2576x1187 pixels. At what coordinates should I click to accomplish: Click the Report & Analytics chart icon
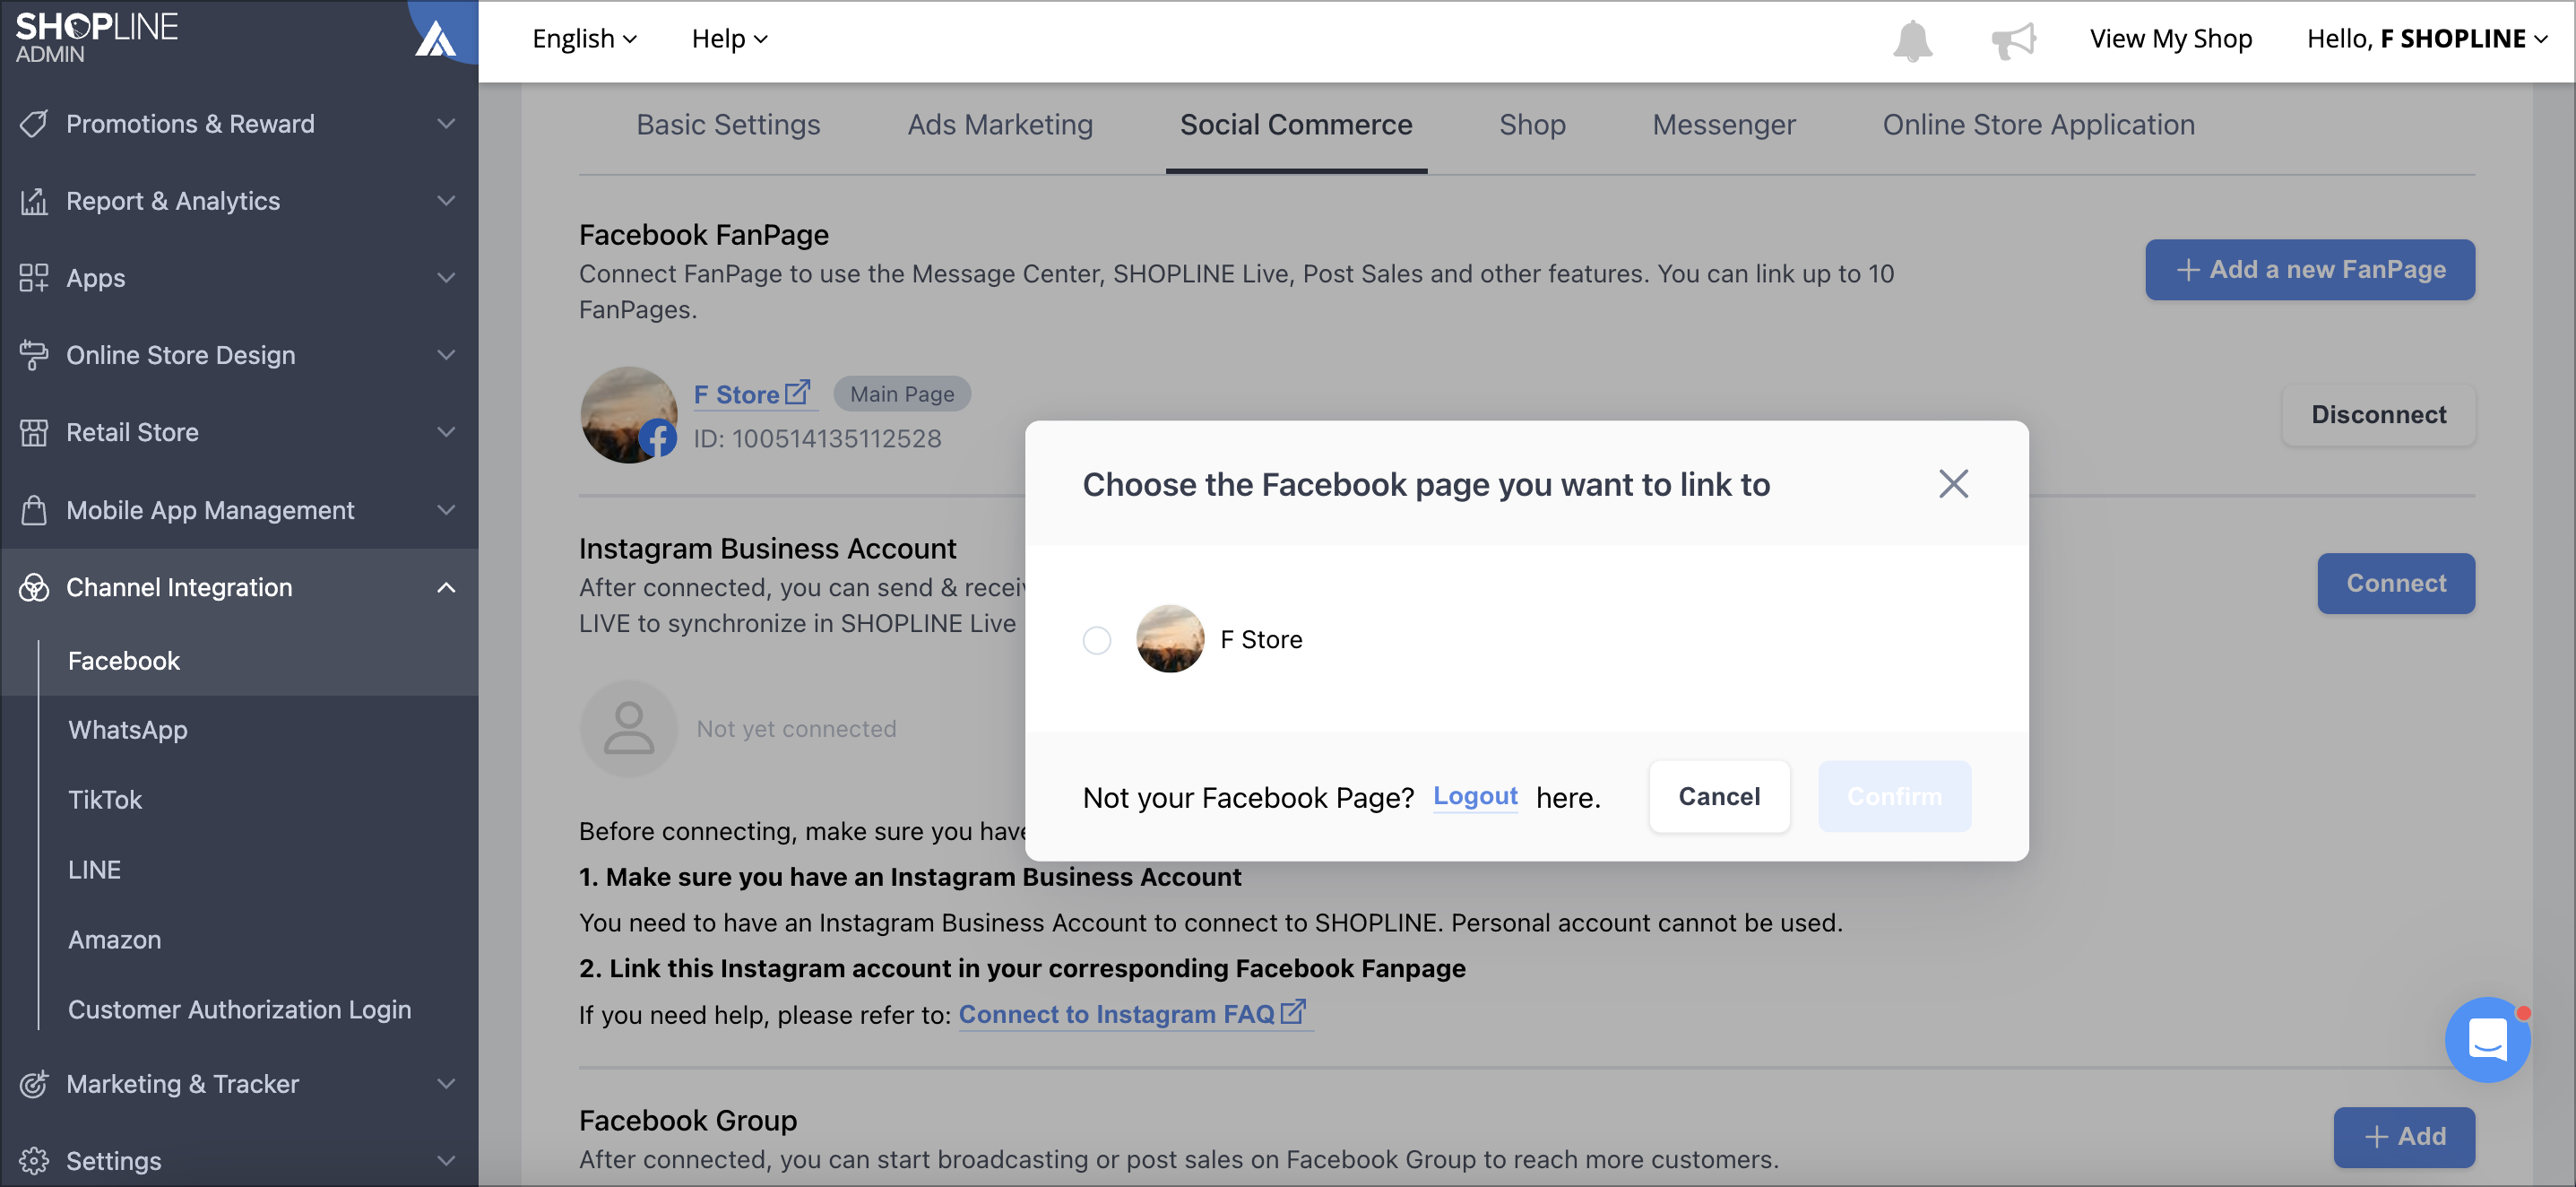[x=33, y=201]
